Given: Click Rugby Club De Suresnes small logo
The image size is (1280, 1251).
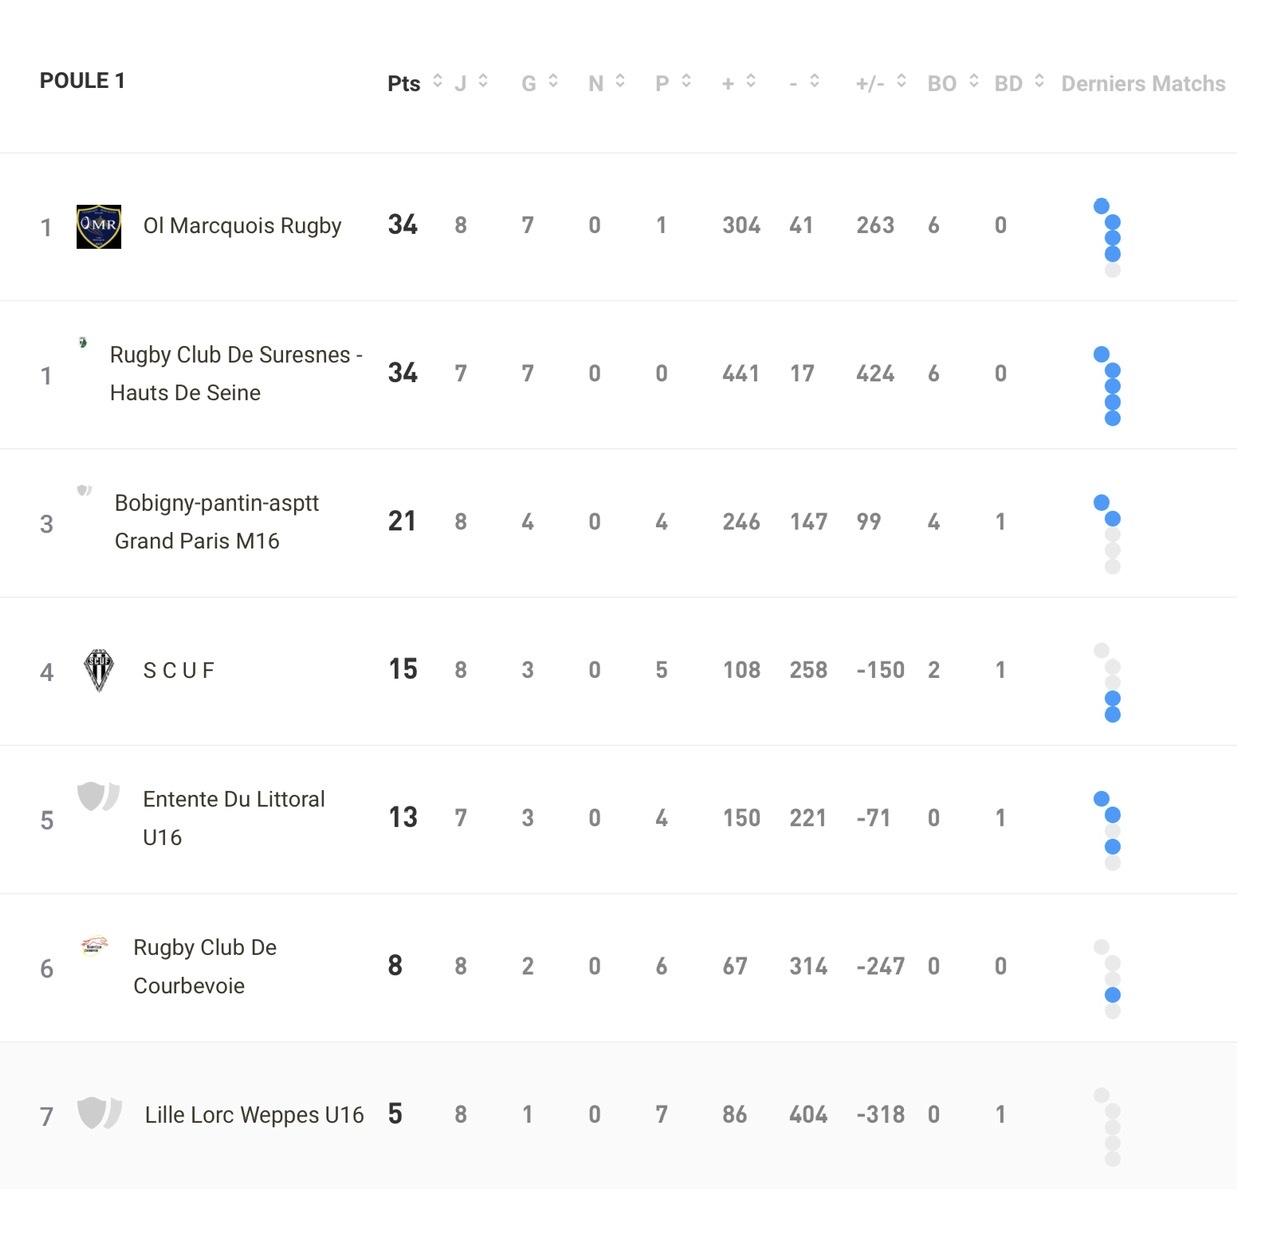Looking at the screenshot, I should click(83, 343).
